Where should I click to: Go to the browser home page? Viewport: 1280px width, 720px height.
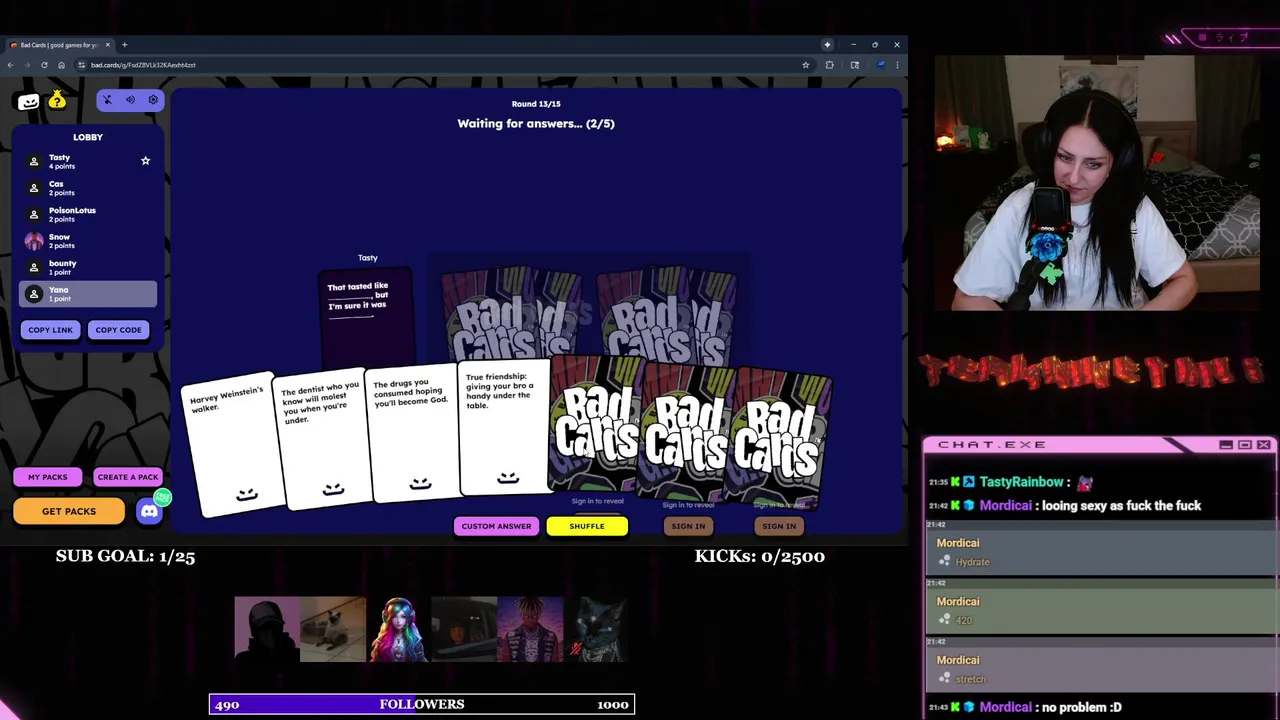click(61, 65)
